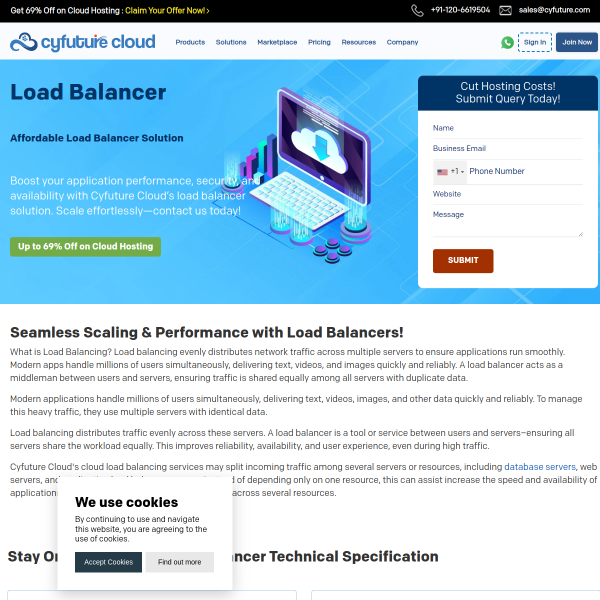Go to the Pricing menu item
The width and height of the screenshot is (600, 600).
(x=319, y=42)
